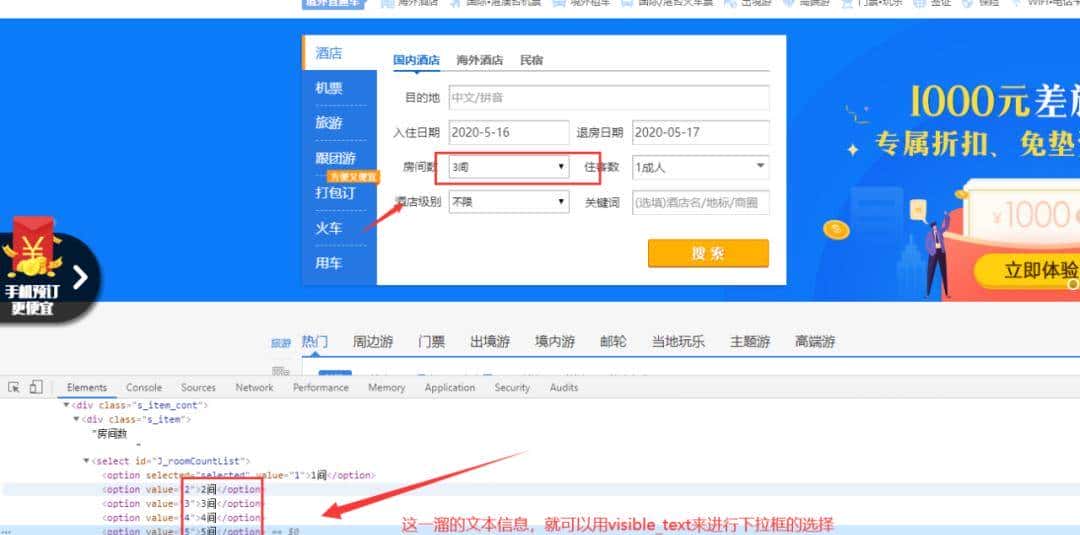Viewport: 1080px width, 535px height.
Task: Switch to DevTools Elements tab
Action: click(x=87, y=388)
